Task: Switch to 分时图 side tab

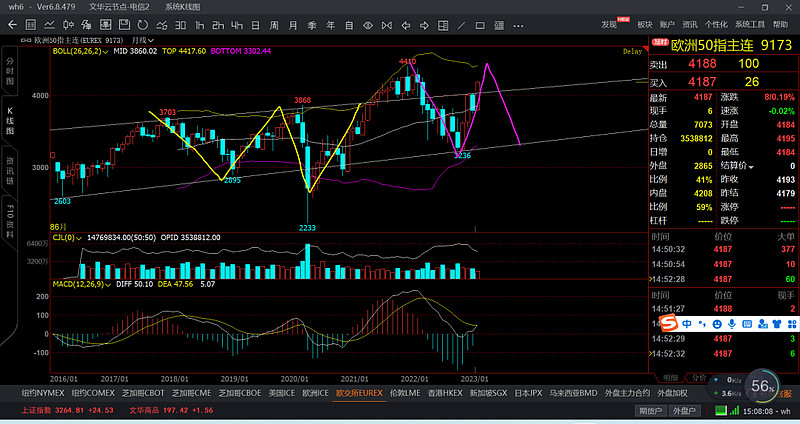Action: 10,71
